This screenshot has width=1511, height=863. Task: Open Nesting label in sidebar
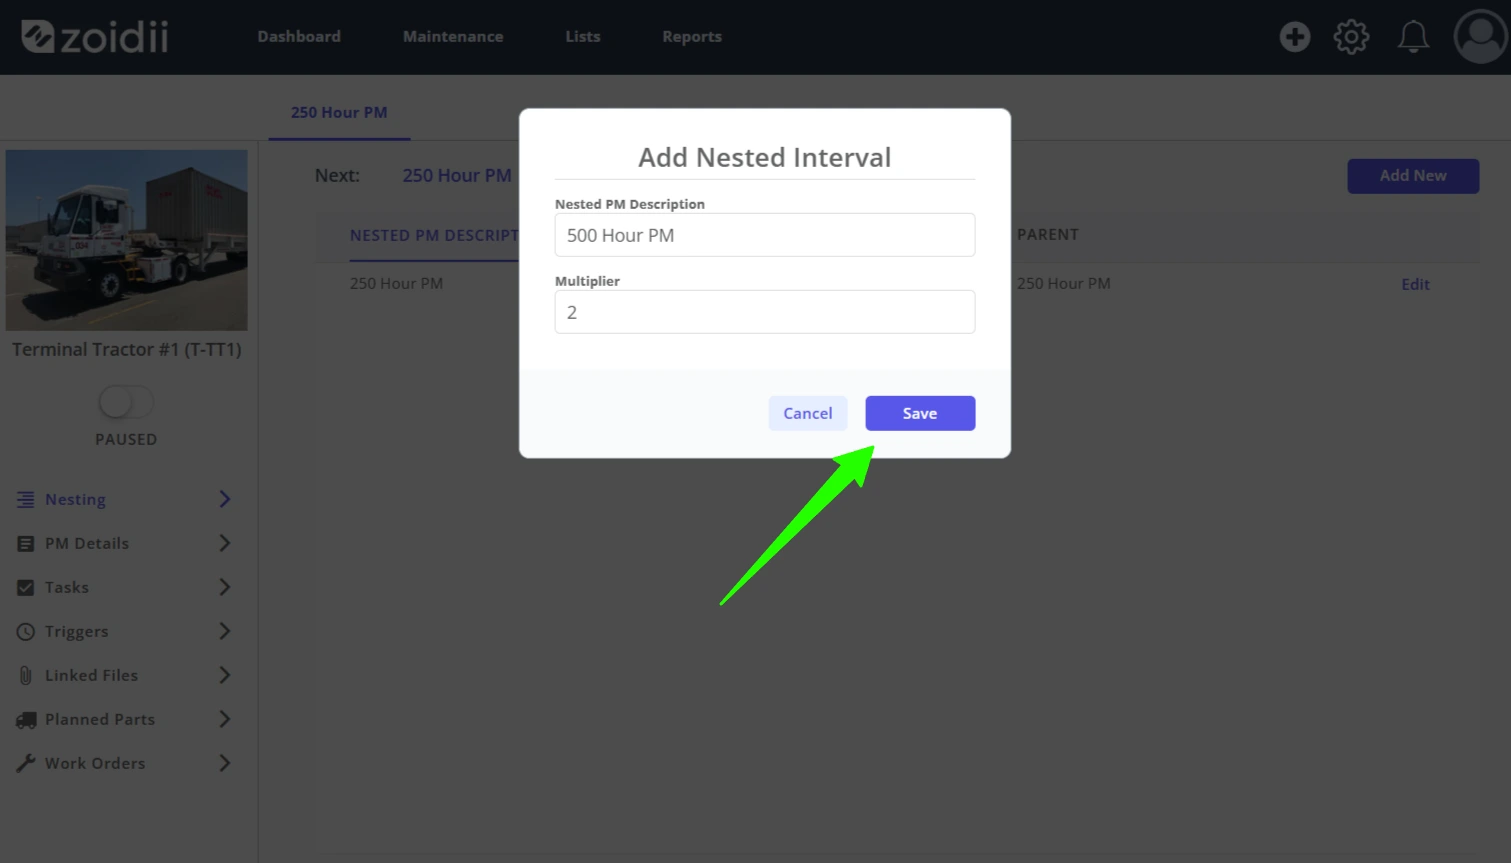75,499
